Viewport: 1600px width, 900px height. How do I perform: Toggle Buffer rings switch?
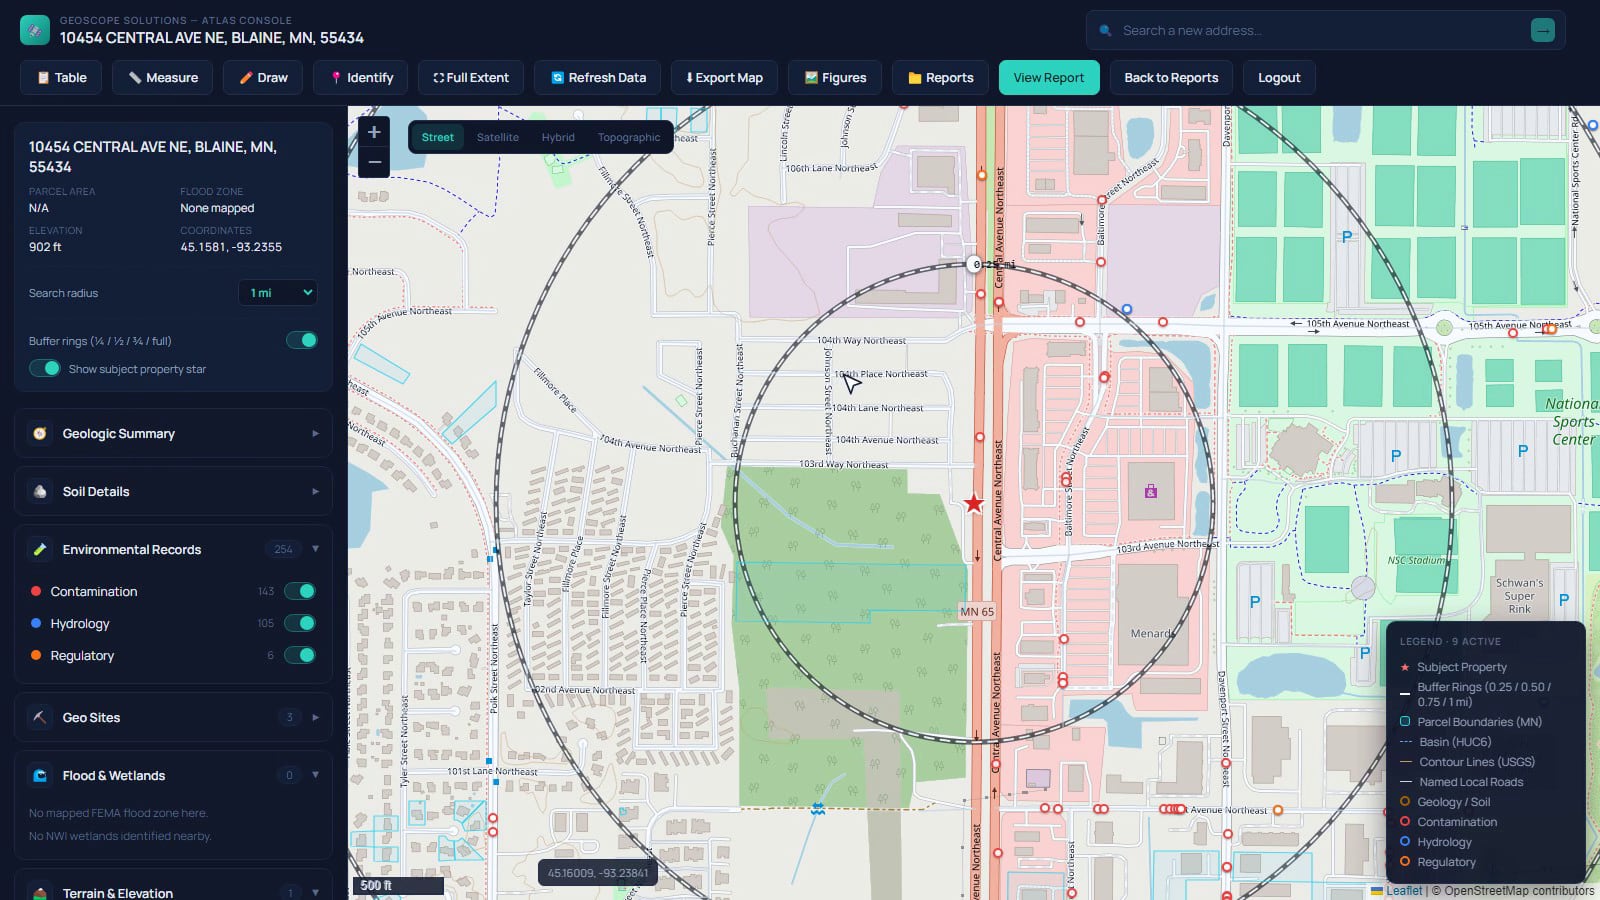[x=301, y=340]
